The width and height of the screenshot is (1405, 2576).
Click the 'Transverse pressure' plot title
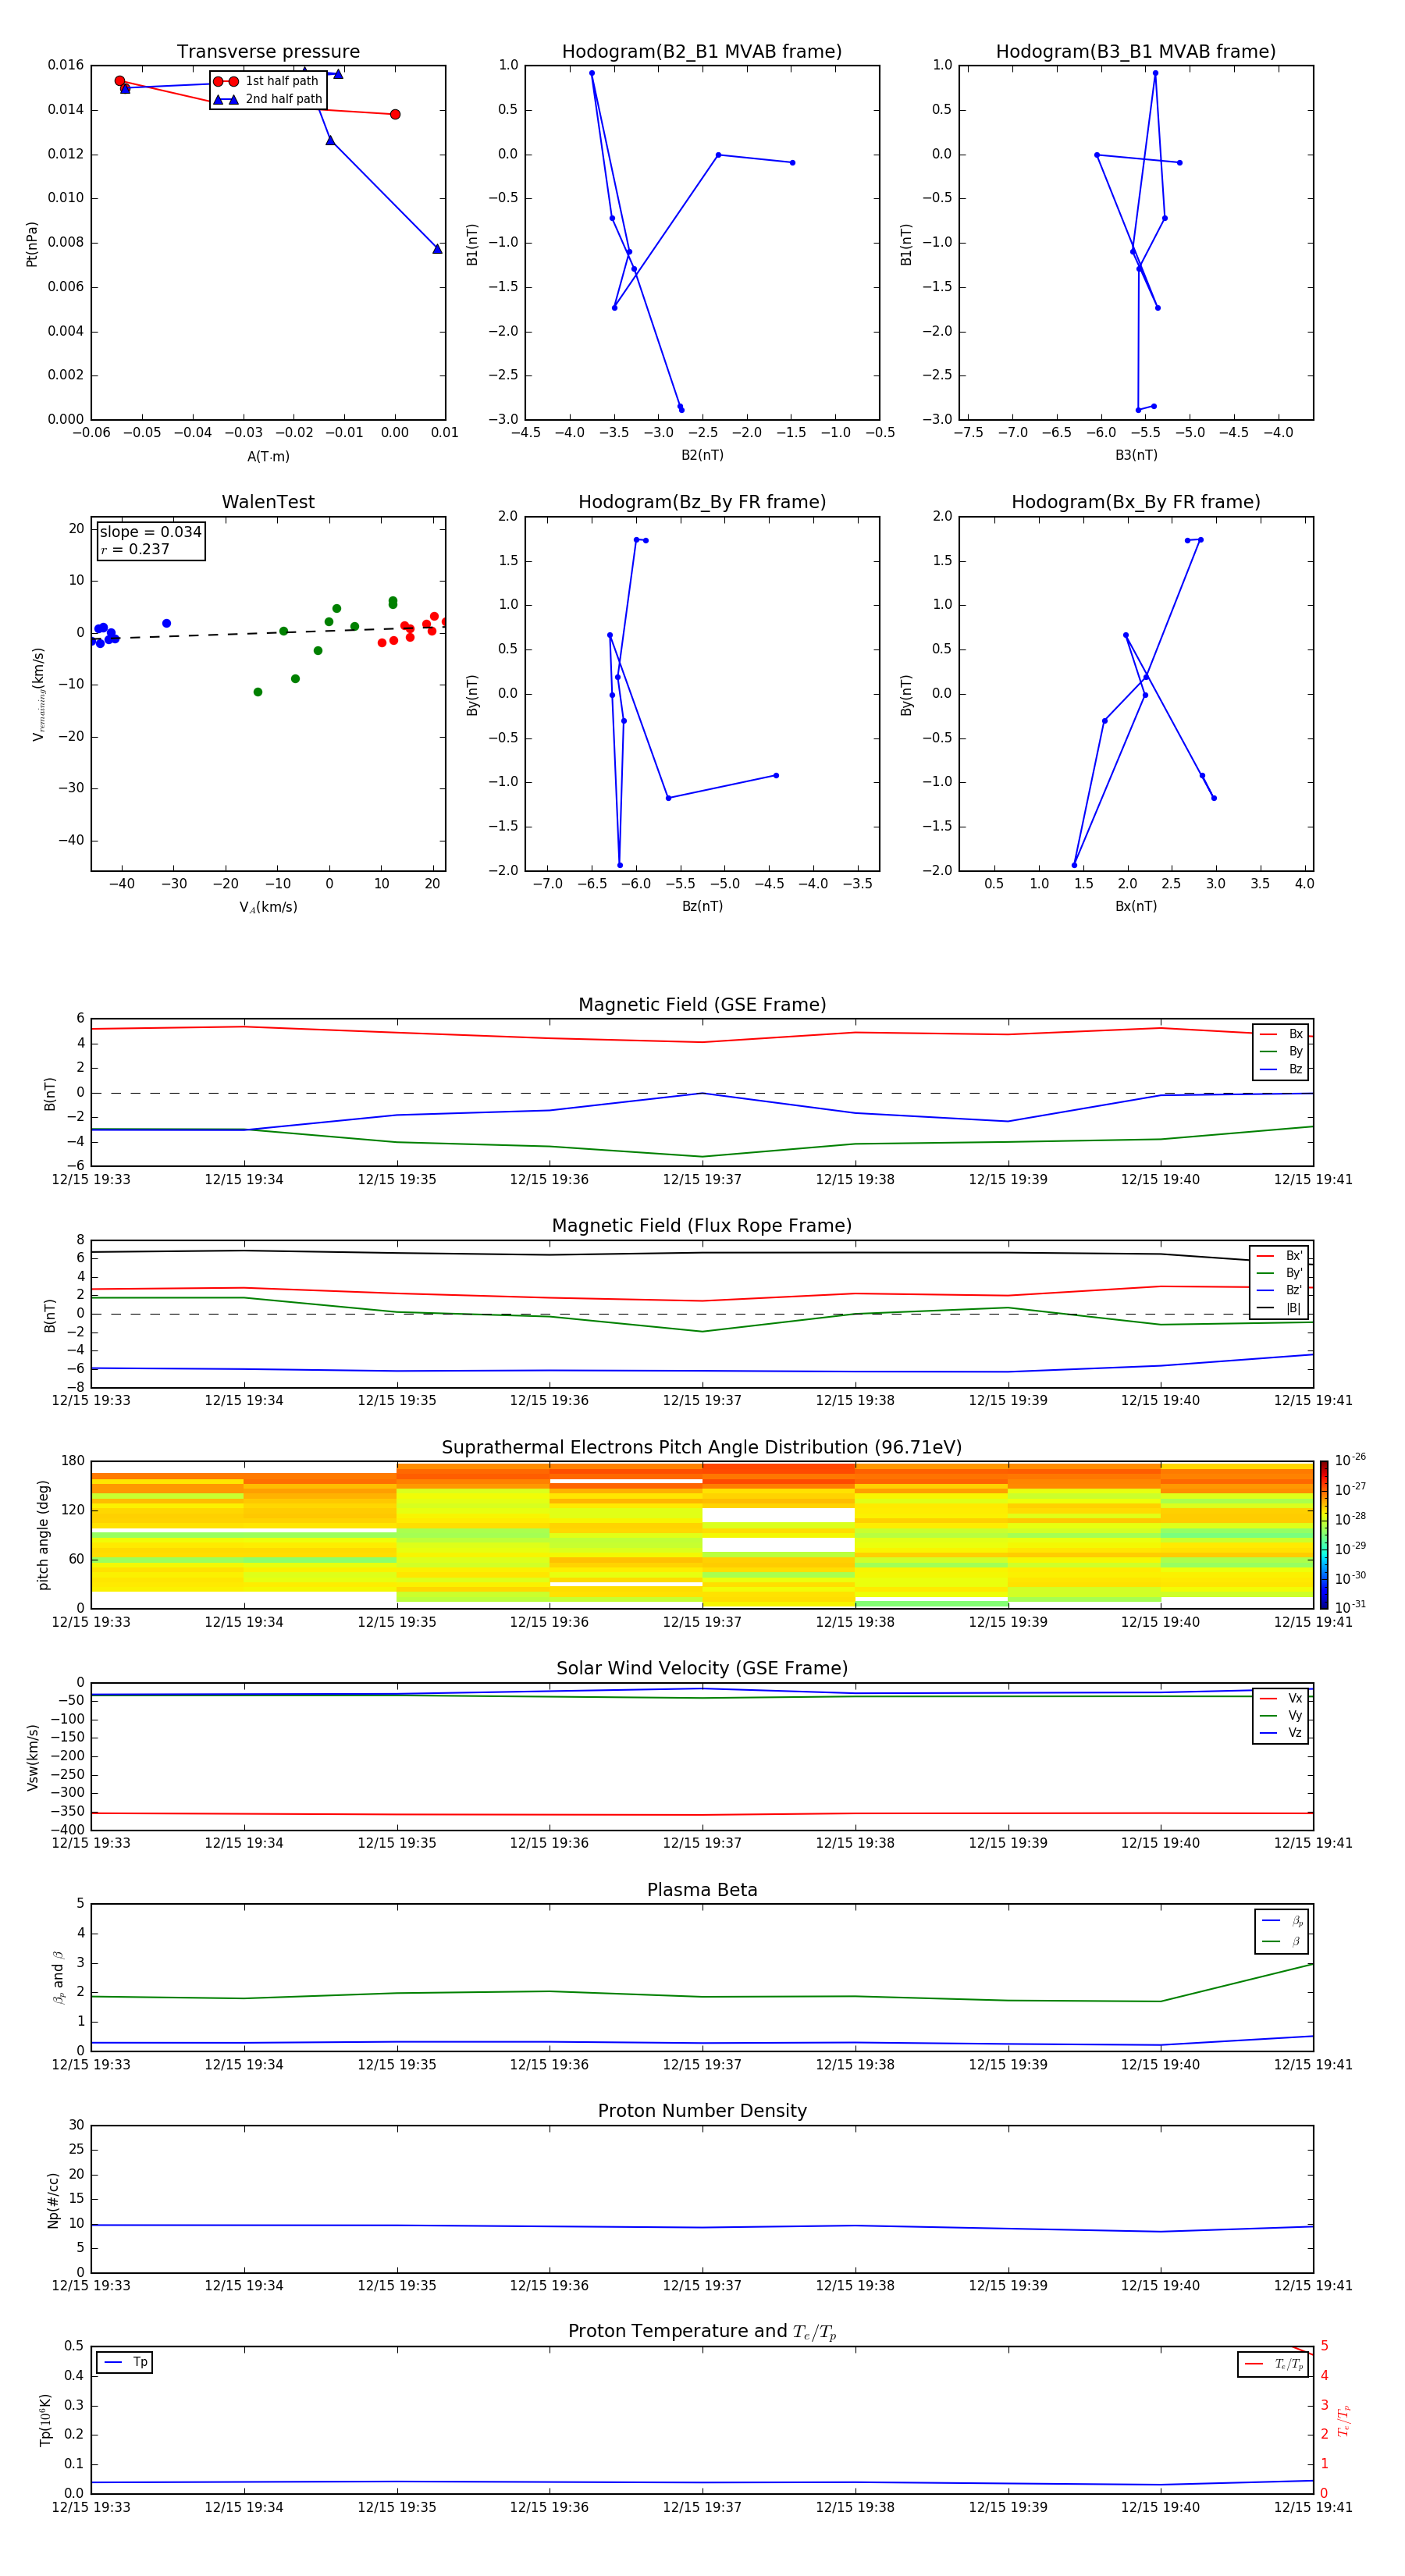point(268,52)
